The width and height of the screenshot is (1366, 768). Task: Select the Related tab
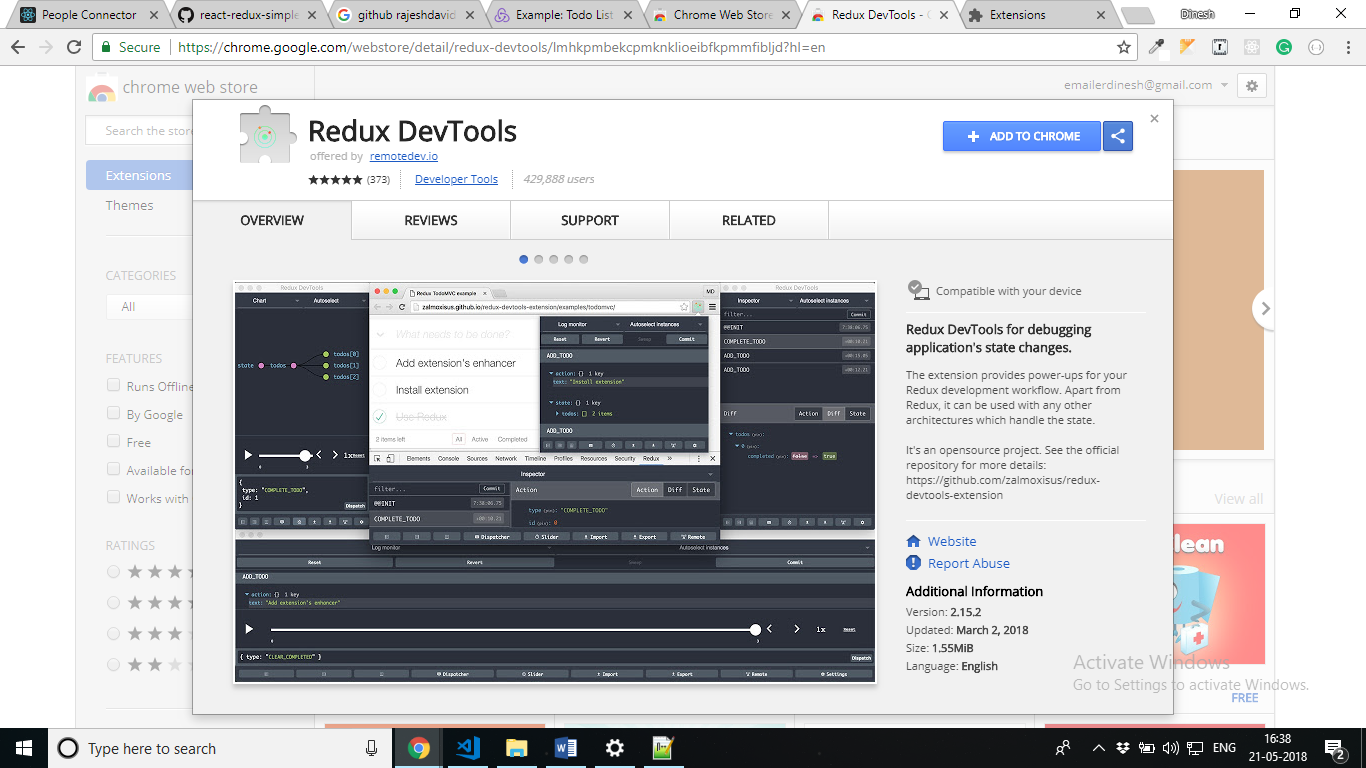coord(748,220)
